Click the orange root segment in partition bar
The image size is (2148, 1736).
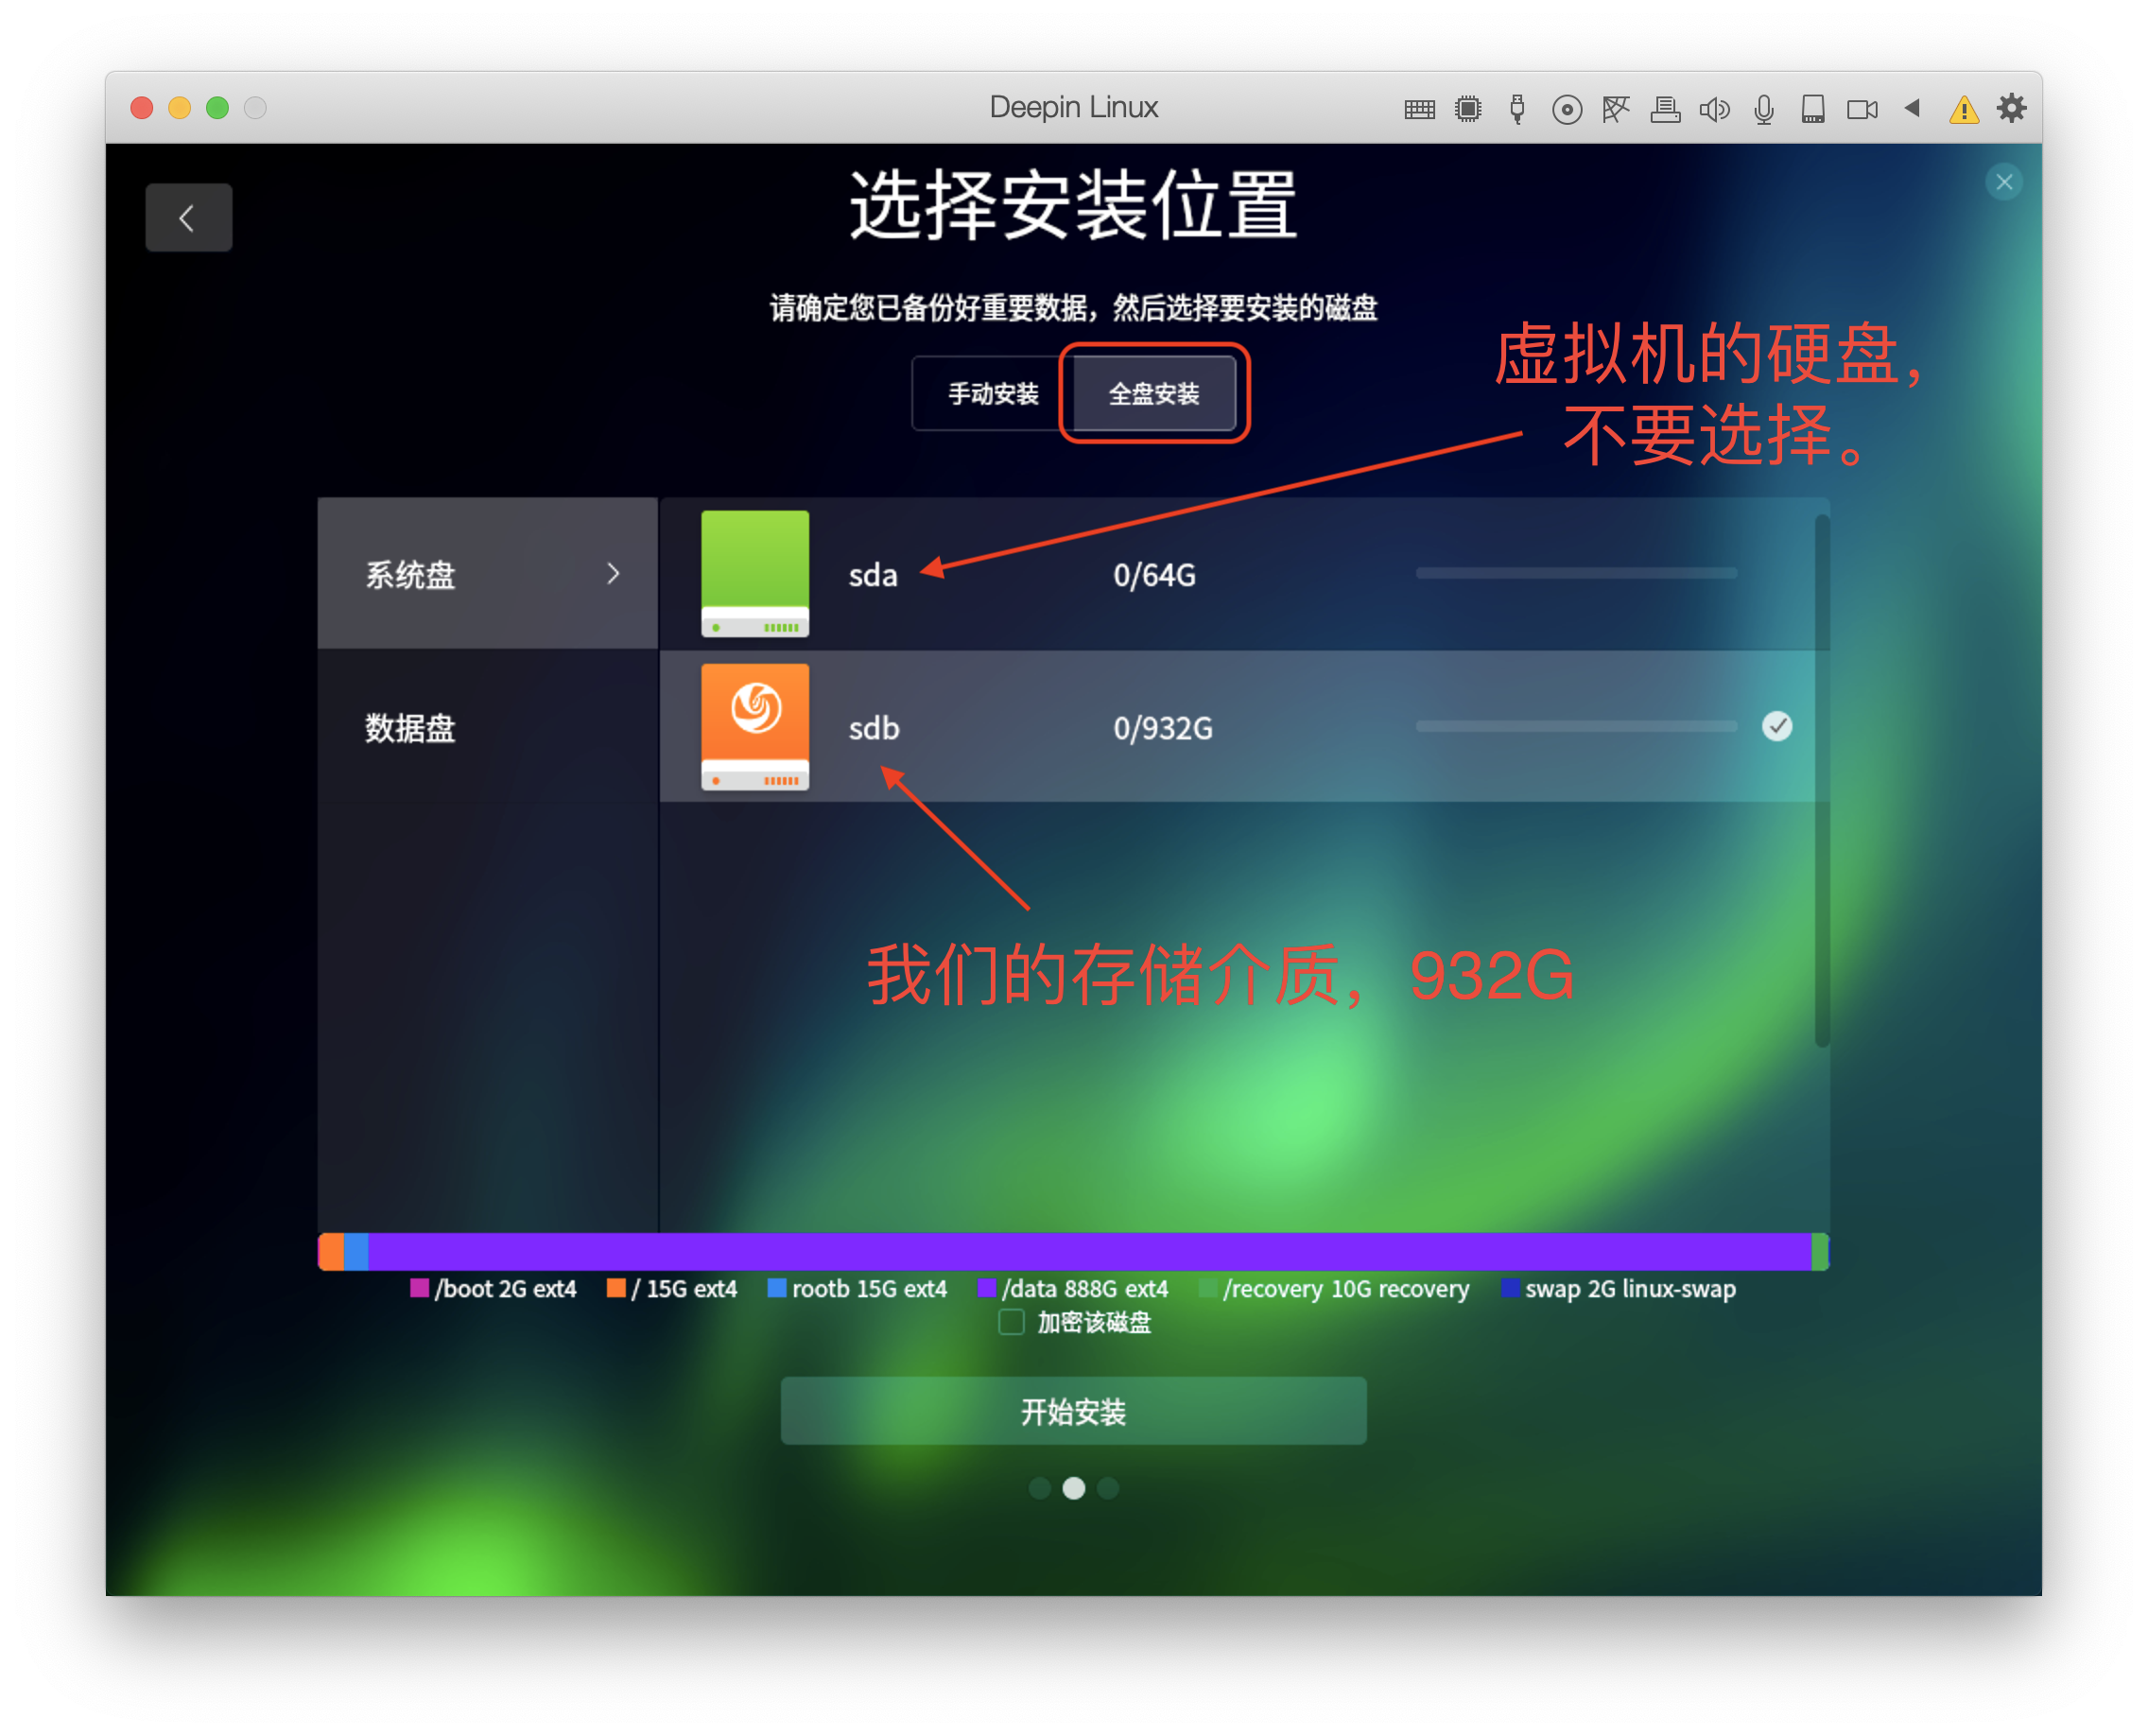[332, 1252]
